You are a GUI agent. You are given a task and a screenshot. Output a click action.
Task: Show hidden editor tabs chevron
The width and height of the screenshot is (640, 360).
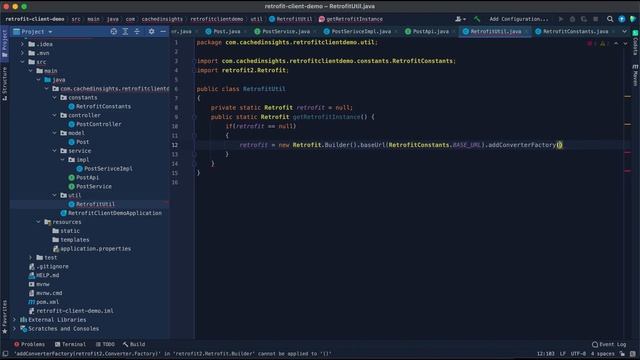pos(624,31)
